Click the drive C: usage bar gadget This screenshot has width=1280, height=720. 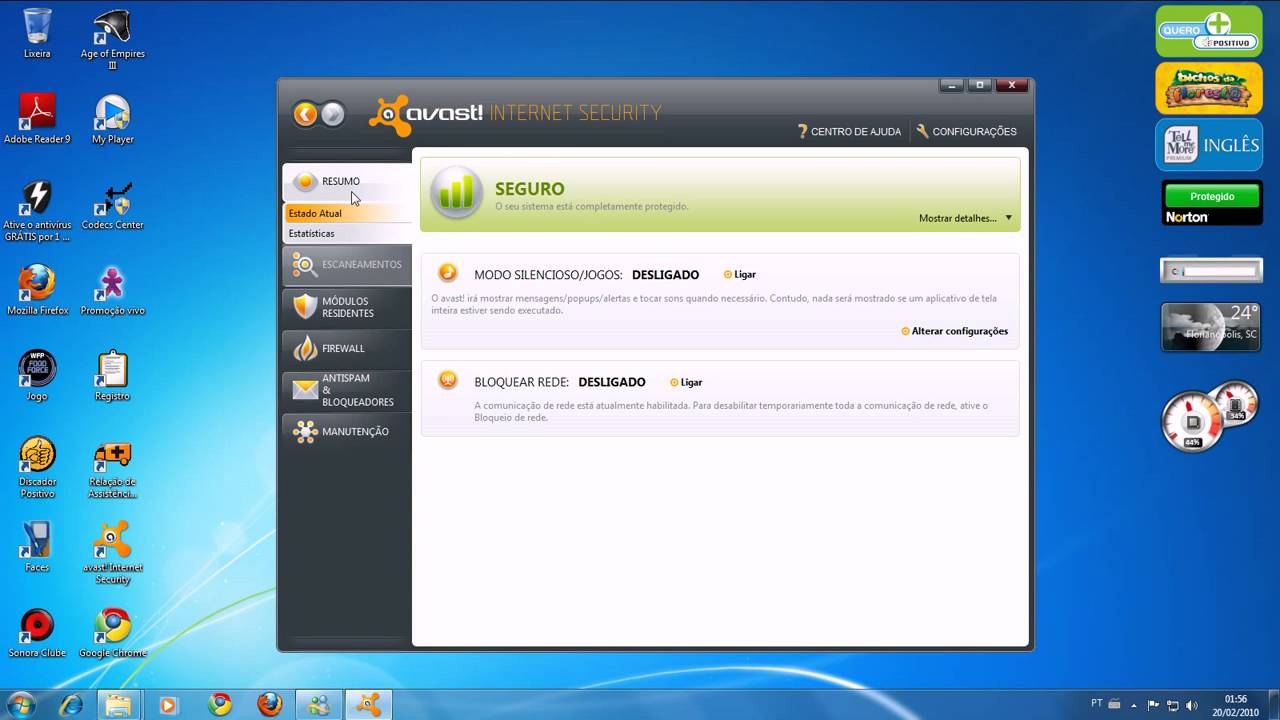pos(1212,270)
